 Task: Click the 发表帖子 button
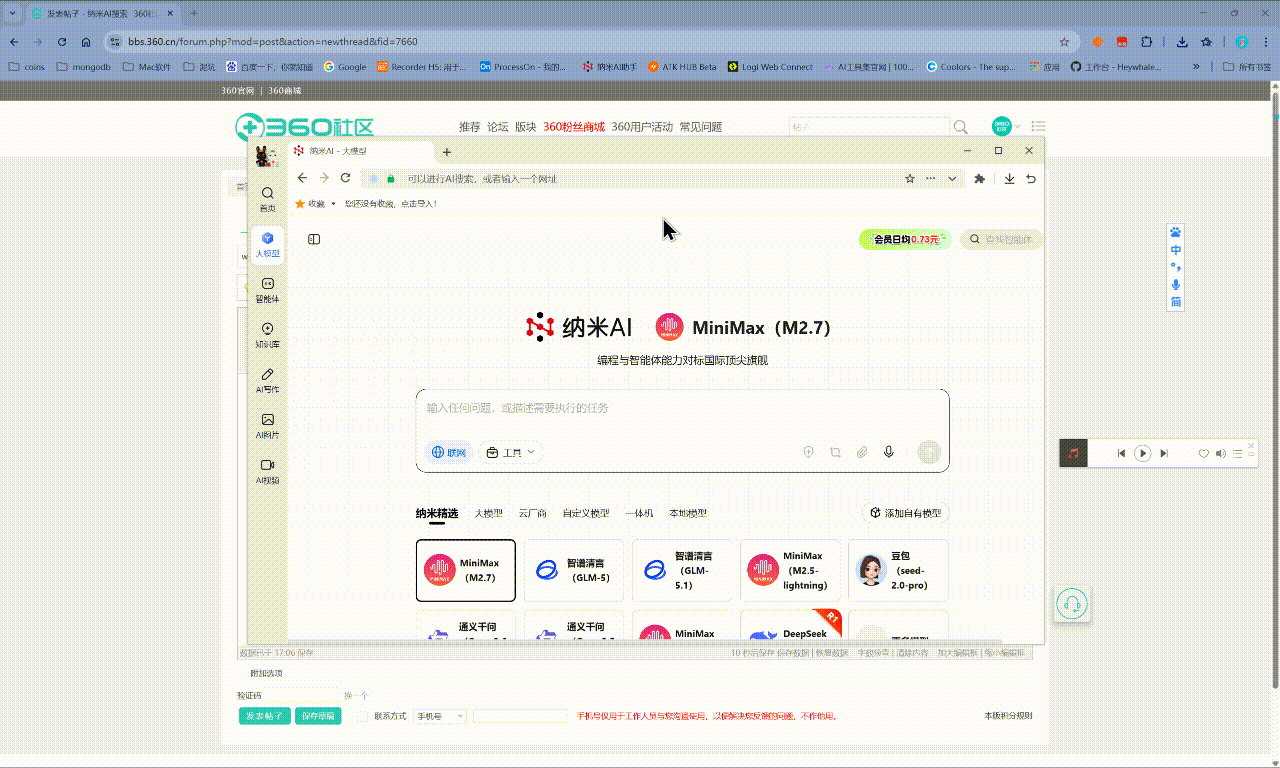tap(265, 716)
